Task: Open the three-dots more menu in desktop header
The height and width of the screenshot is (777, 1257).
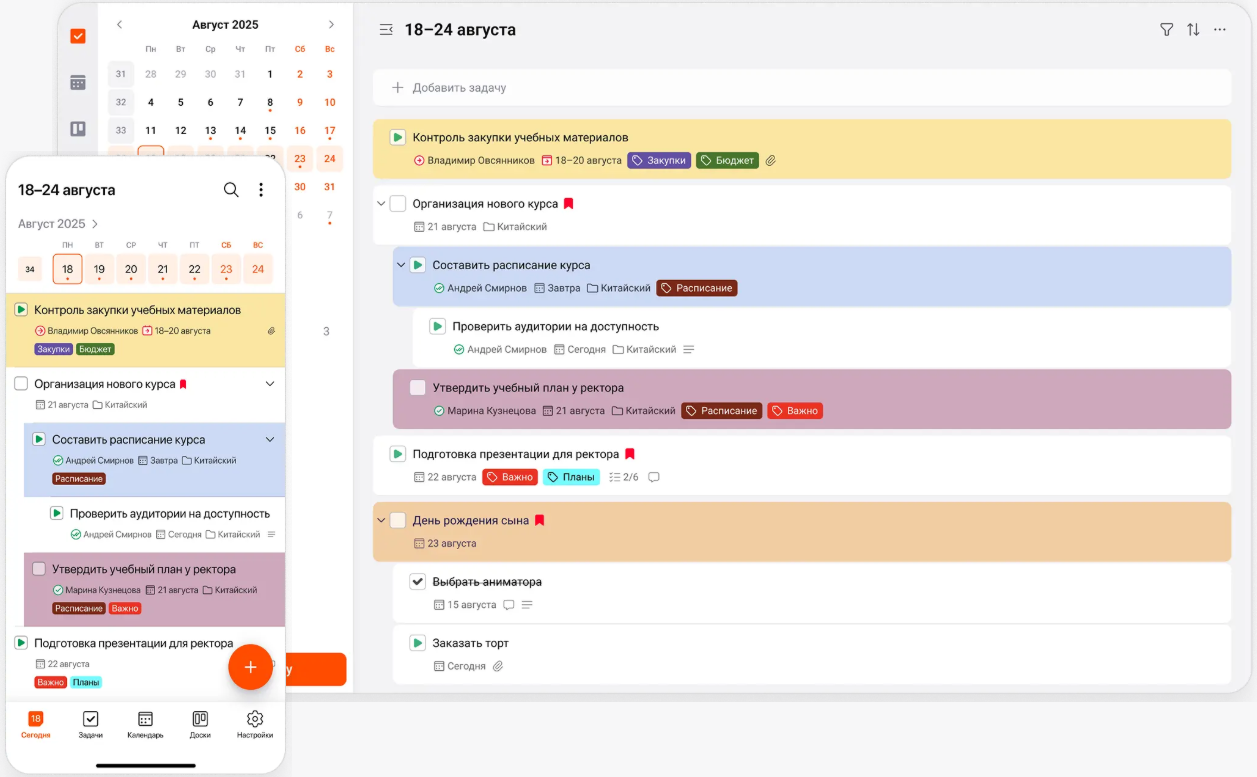Action: click(1220, 30)
